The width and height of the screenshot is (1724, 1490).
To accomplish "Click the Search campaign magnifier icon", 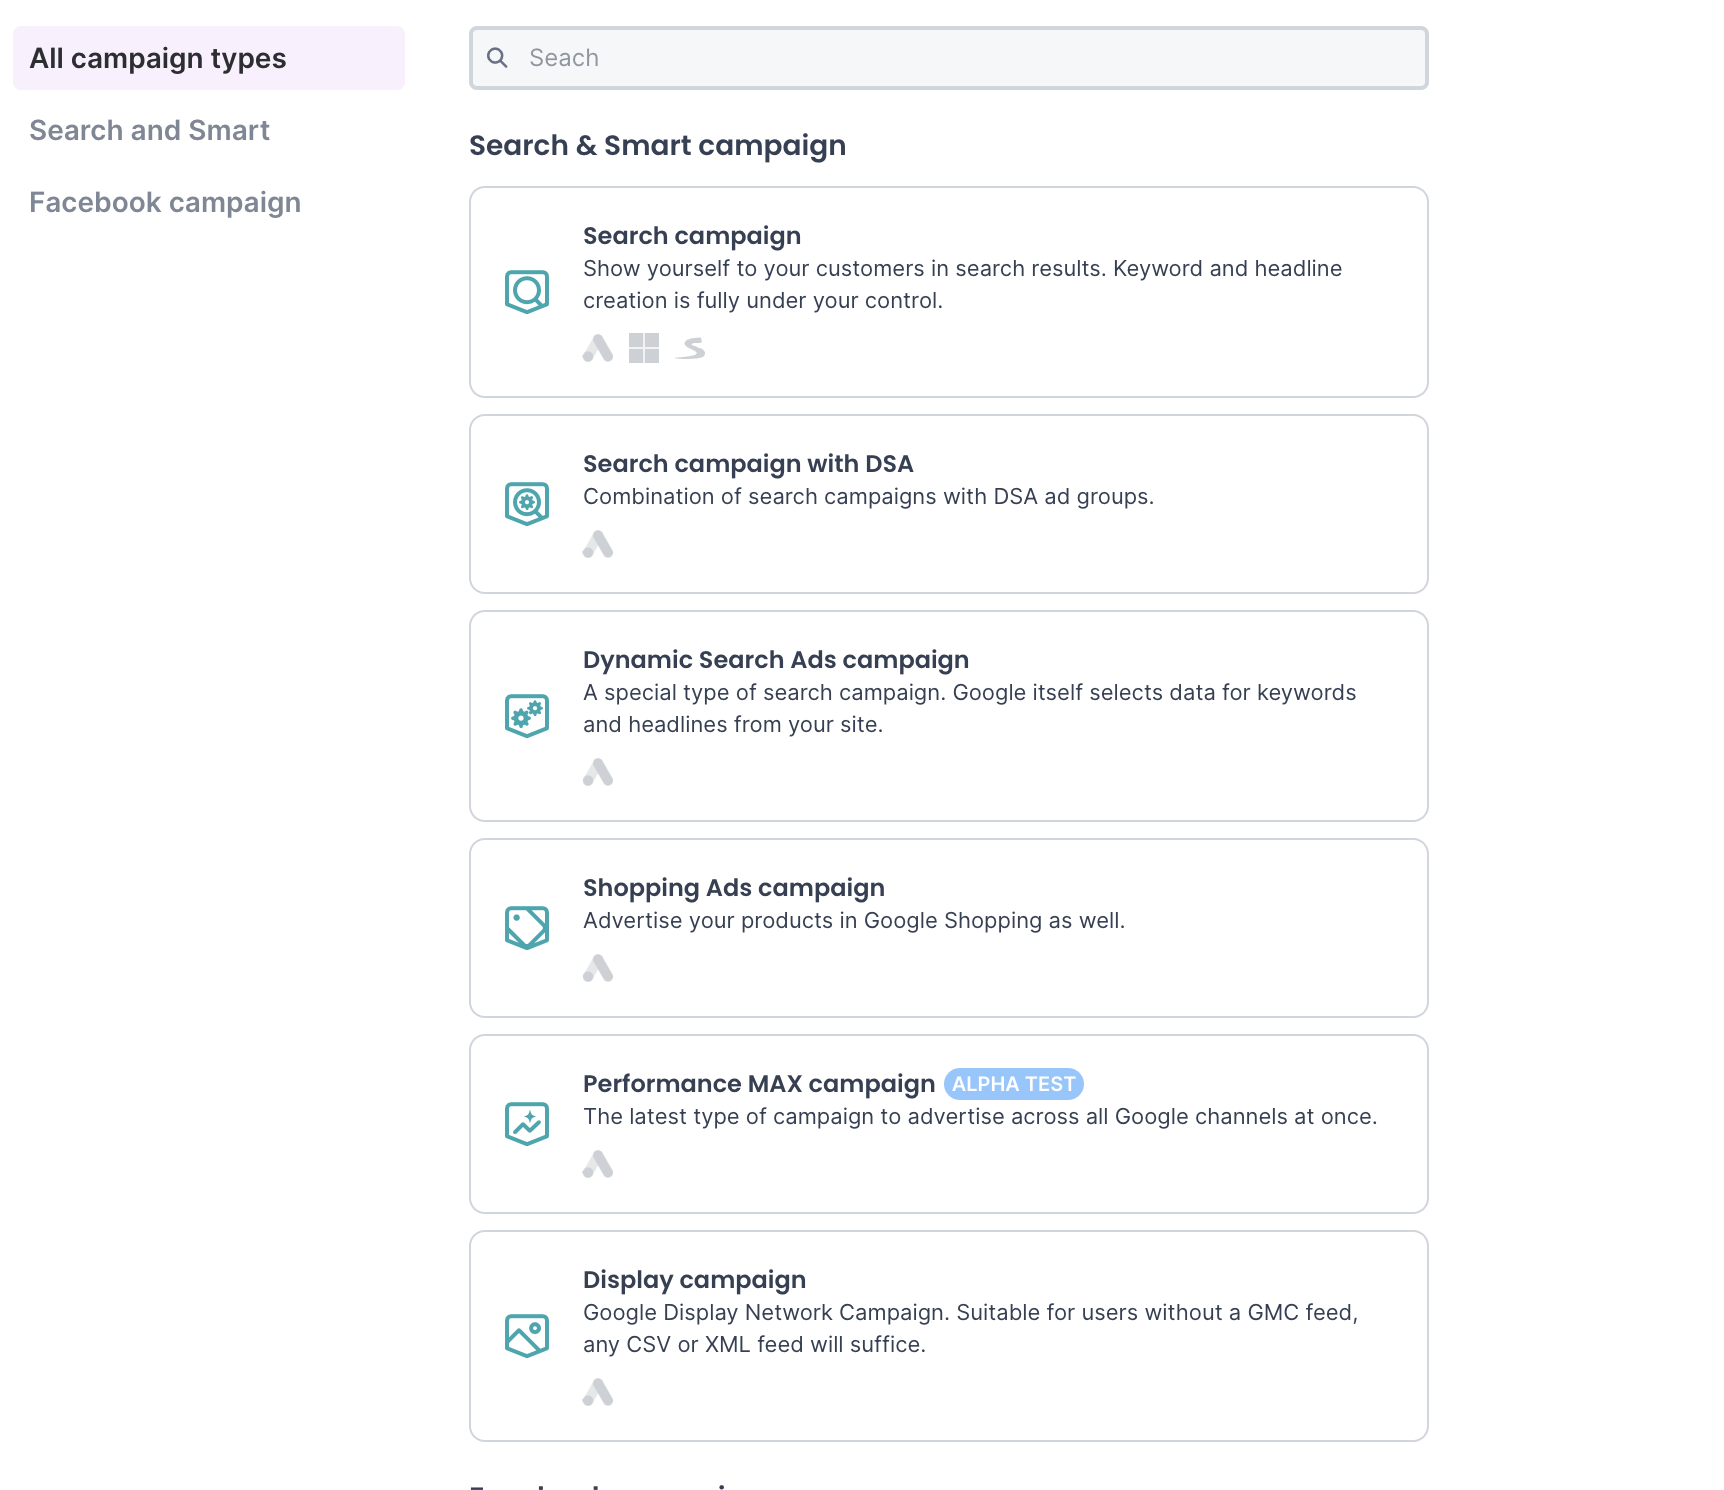I will (527, 292).
